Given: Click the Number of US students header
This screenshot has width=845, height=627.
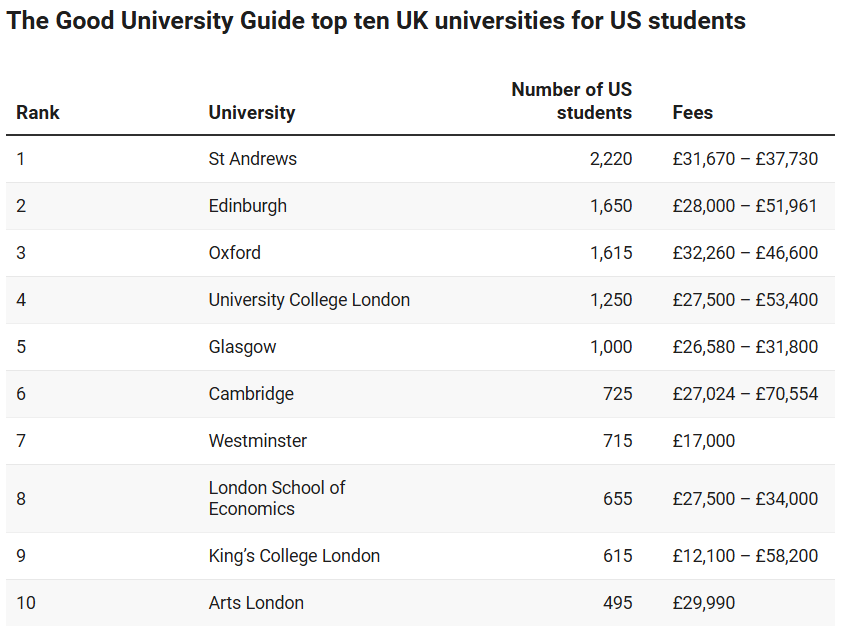Looking at the screenshot, I should (x=572, y=101).
